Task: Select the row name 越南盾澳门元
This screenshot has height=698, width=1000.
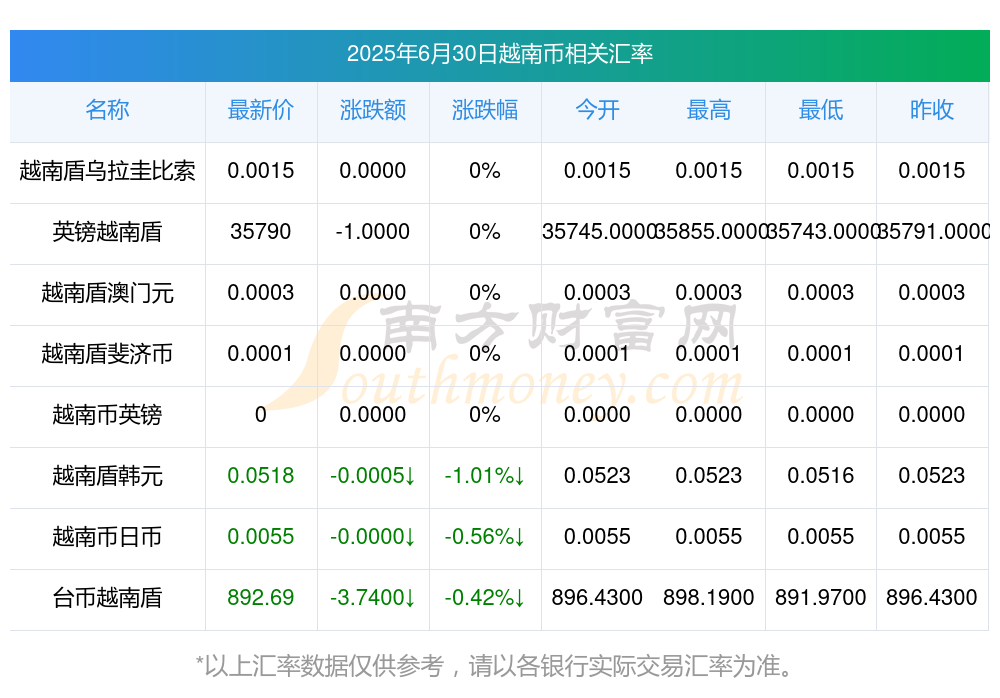Action: click(x=107, y=293)
